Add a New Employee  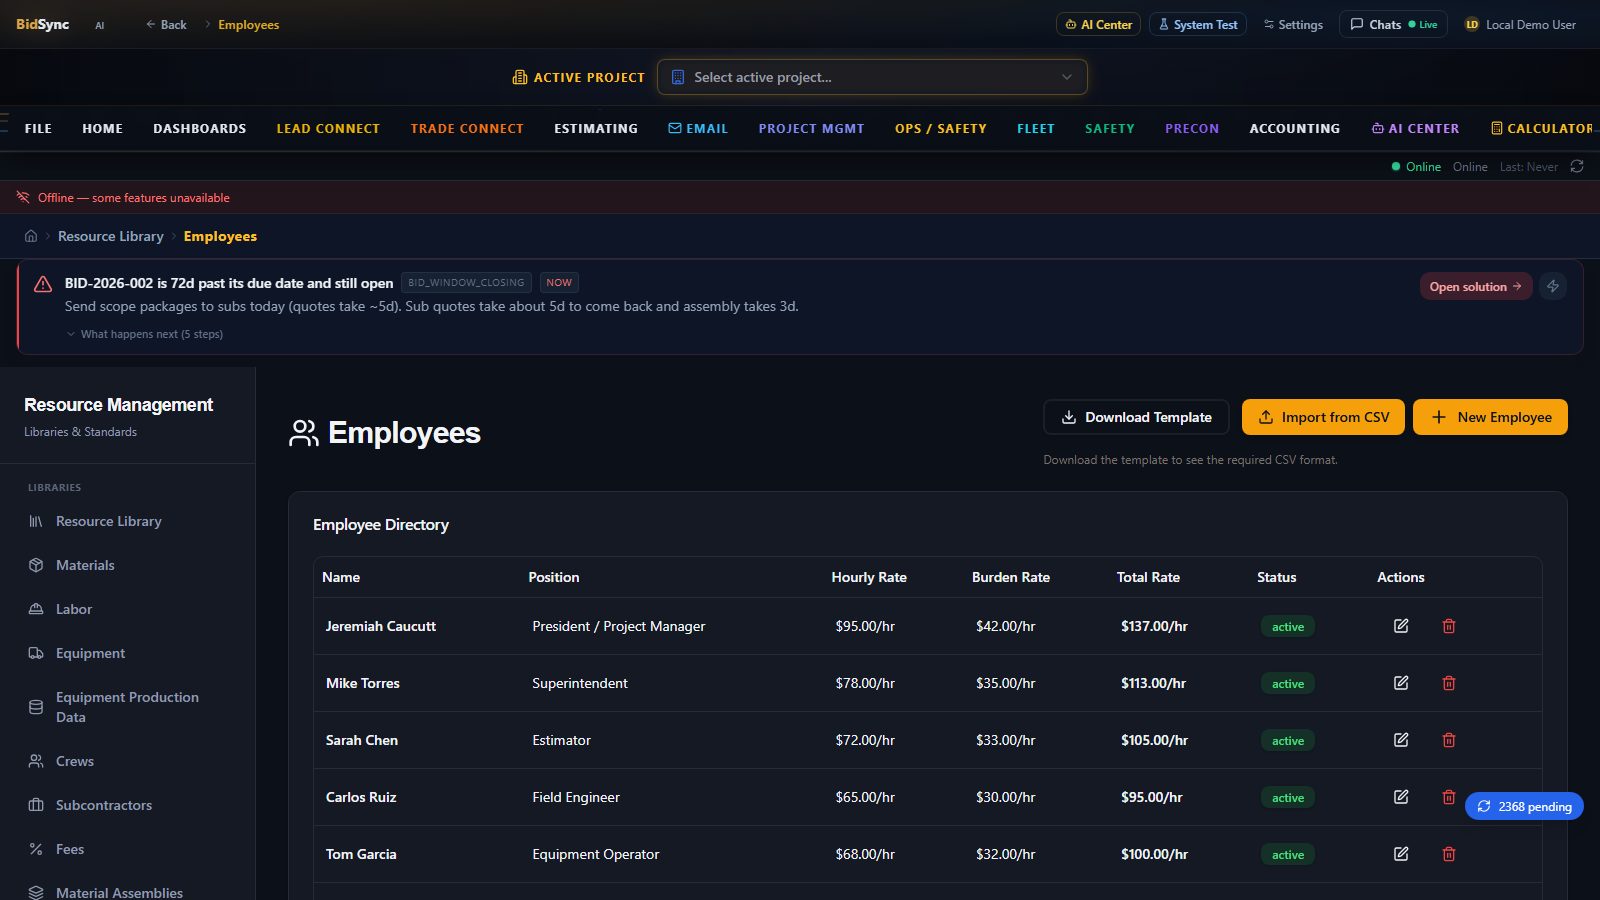(1490, 417)
